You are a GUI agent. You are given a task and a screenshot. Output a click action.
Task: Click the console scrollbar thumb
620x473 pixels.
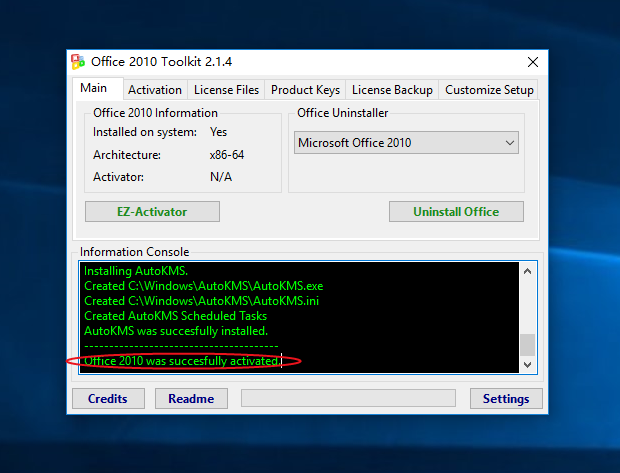pyautogui.click(x=527, y=345)
